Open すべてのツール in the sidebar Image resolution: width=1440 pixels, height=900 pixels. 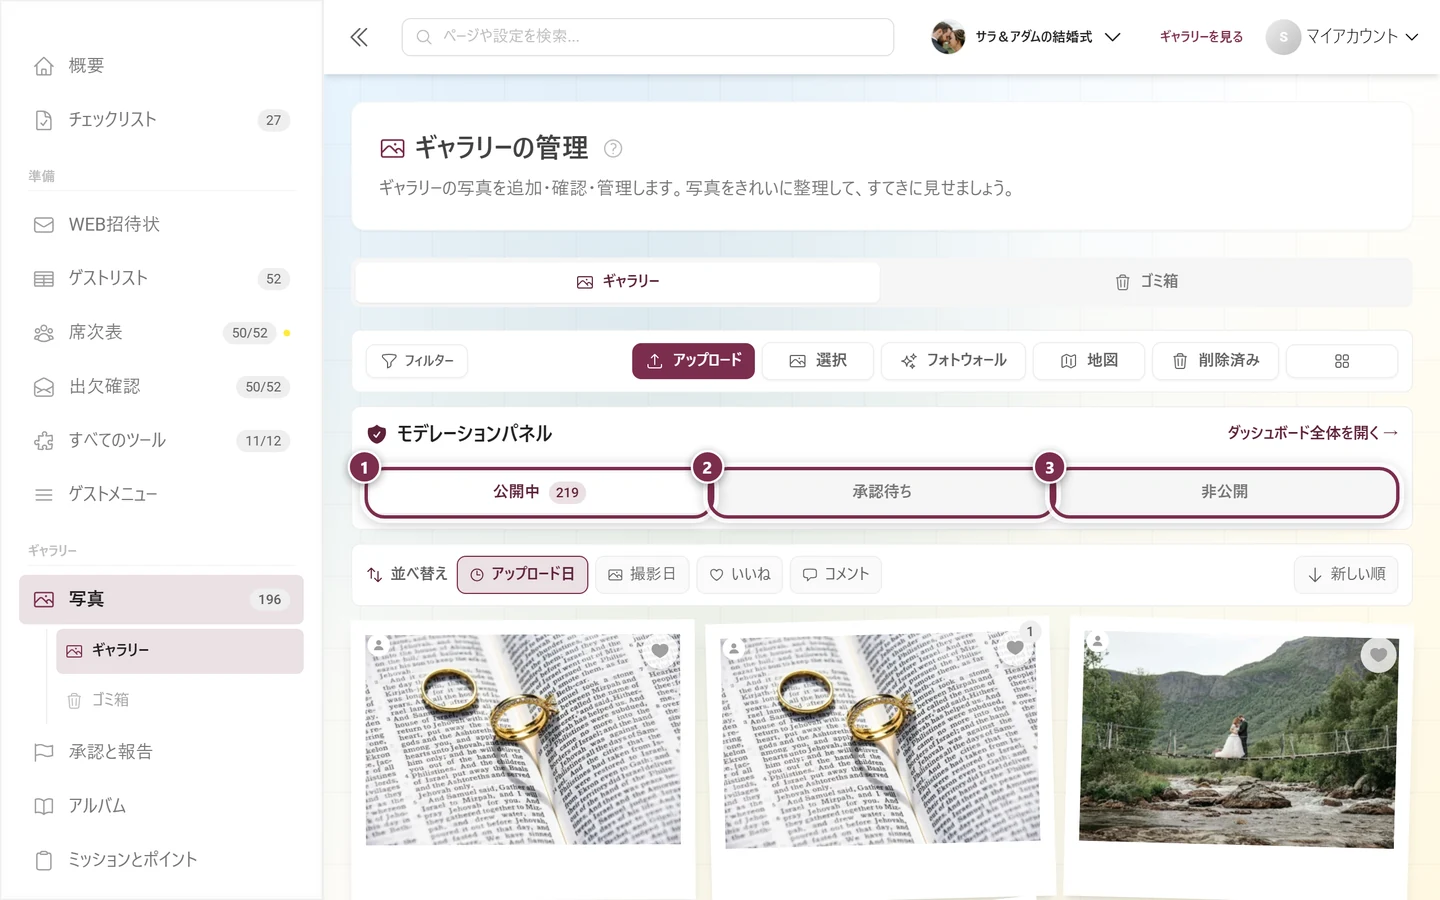(x=161, y=441)
